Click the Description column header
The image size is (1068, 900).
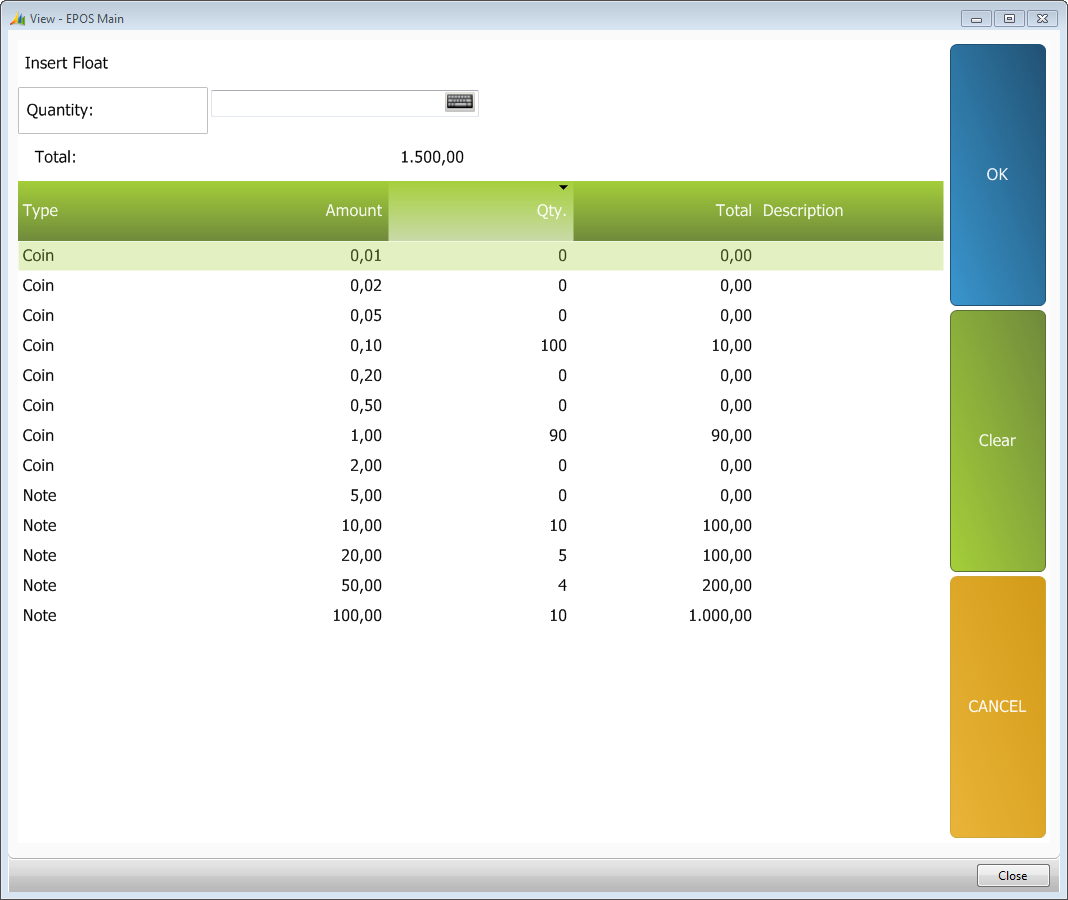[x=803, y=211]
